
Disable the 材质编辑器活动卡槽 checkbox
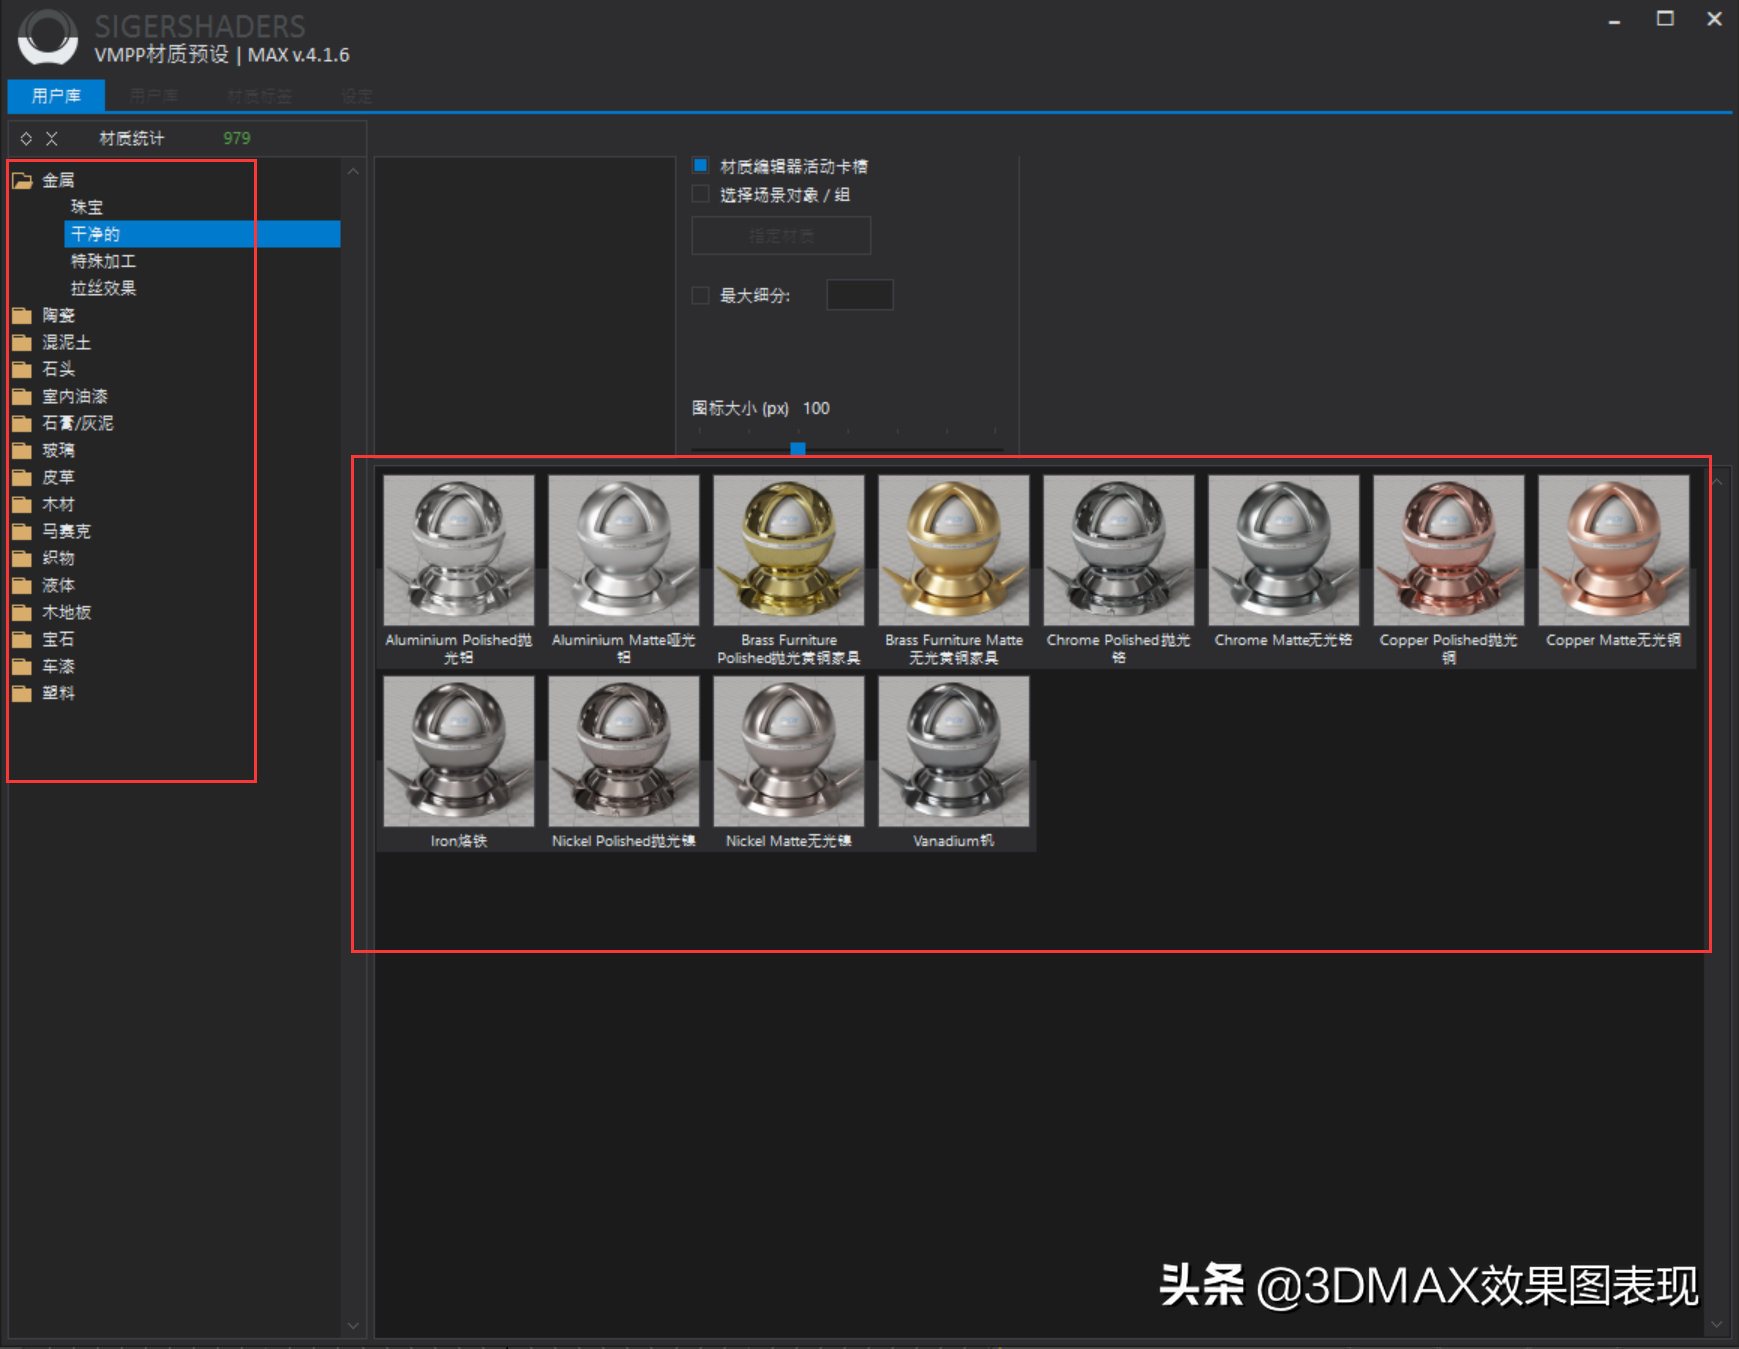(700, 165)
